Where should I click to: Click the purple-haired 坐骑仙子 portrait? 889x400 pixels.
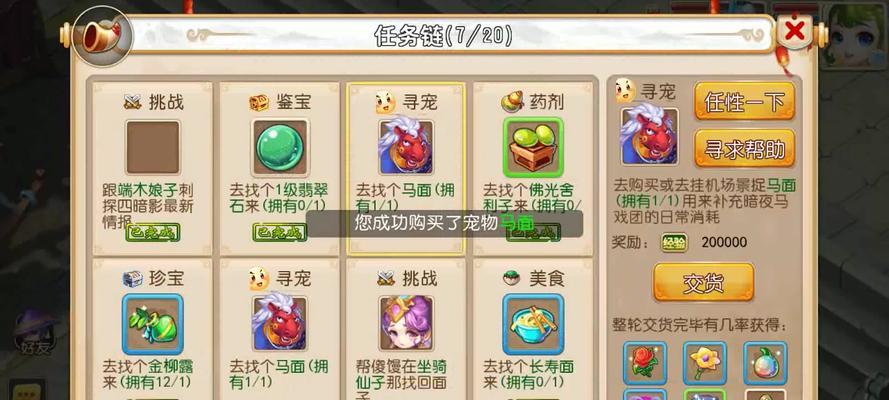(x=406, y=323)
